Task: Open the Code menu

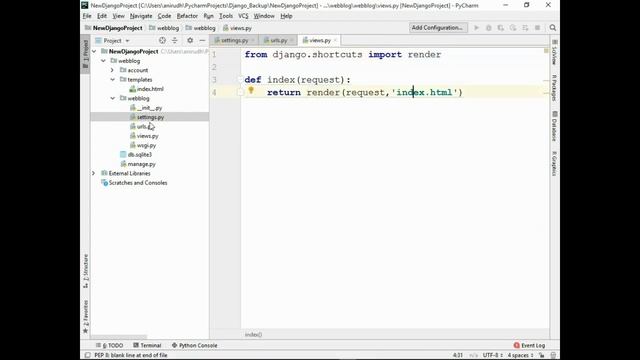Action: 164,16
